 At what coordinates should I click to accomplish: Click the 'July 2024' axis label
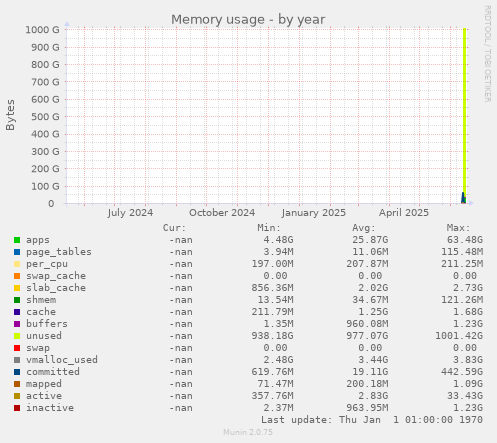click(130, 213)
